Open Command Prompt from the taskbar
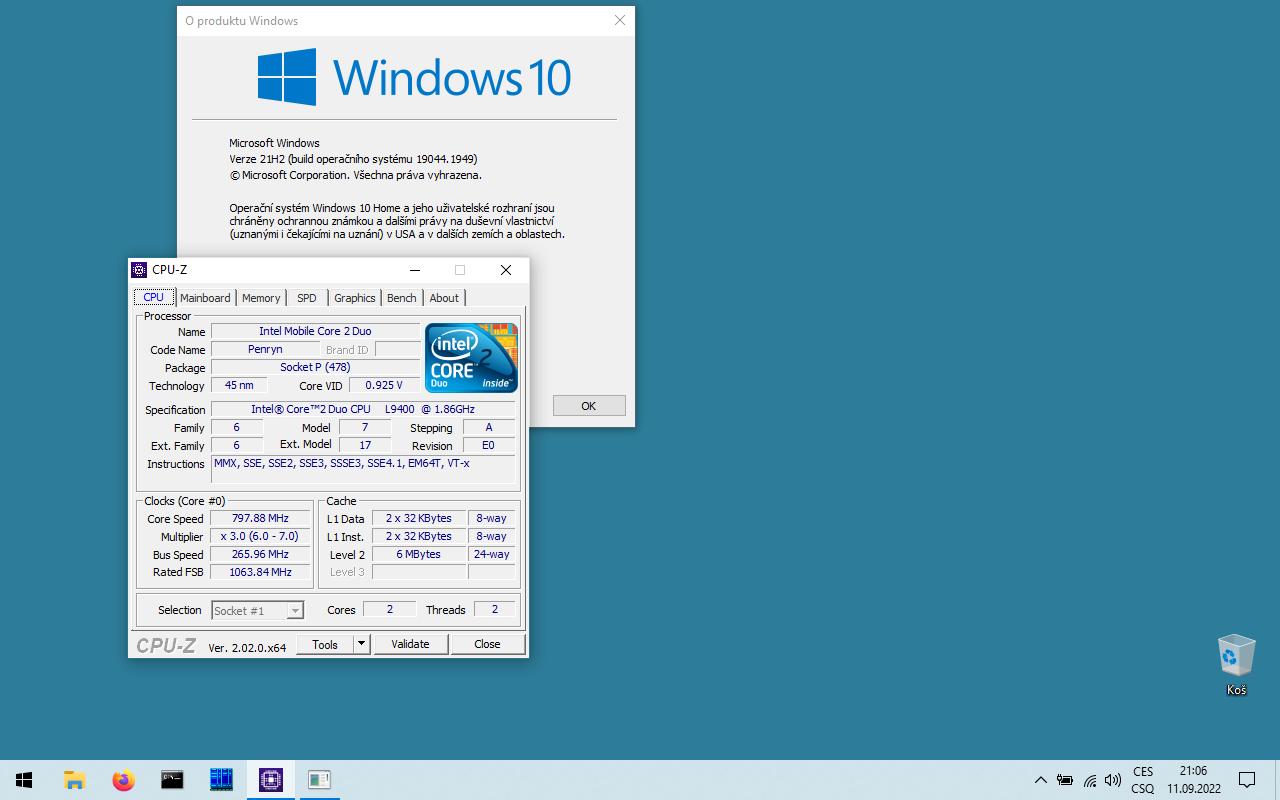 tap(172, 780)
